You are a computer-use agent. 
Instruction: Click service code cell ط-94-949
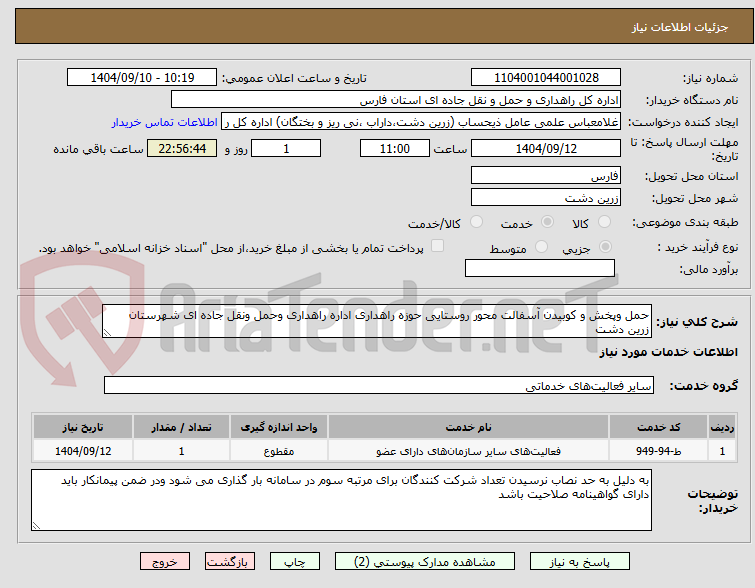click(658, 451)
